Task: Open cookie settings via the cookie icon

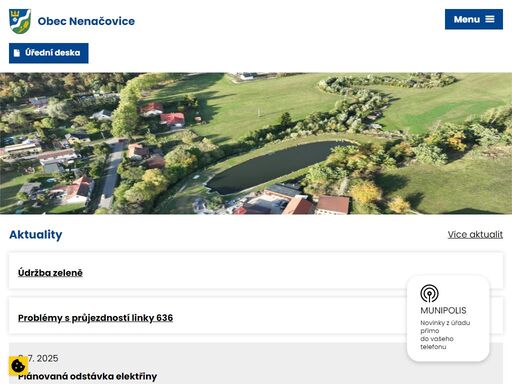Action: click(18, 366)
